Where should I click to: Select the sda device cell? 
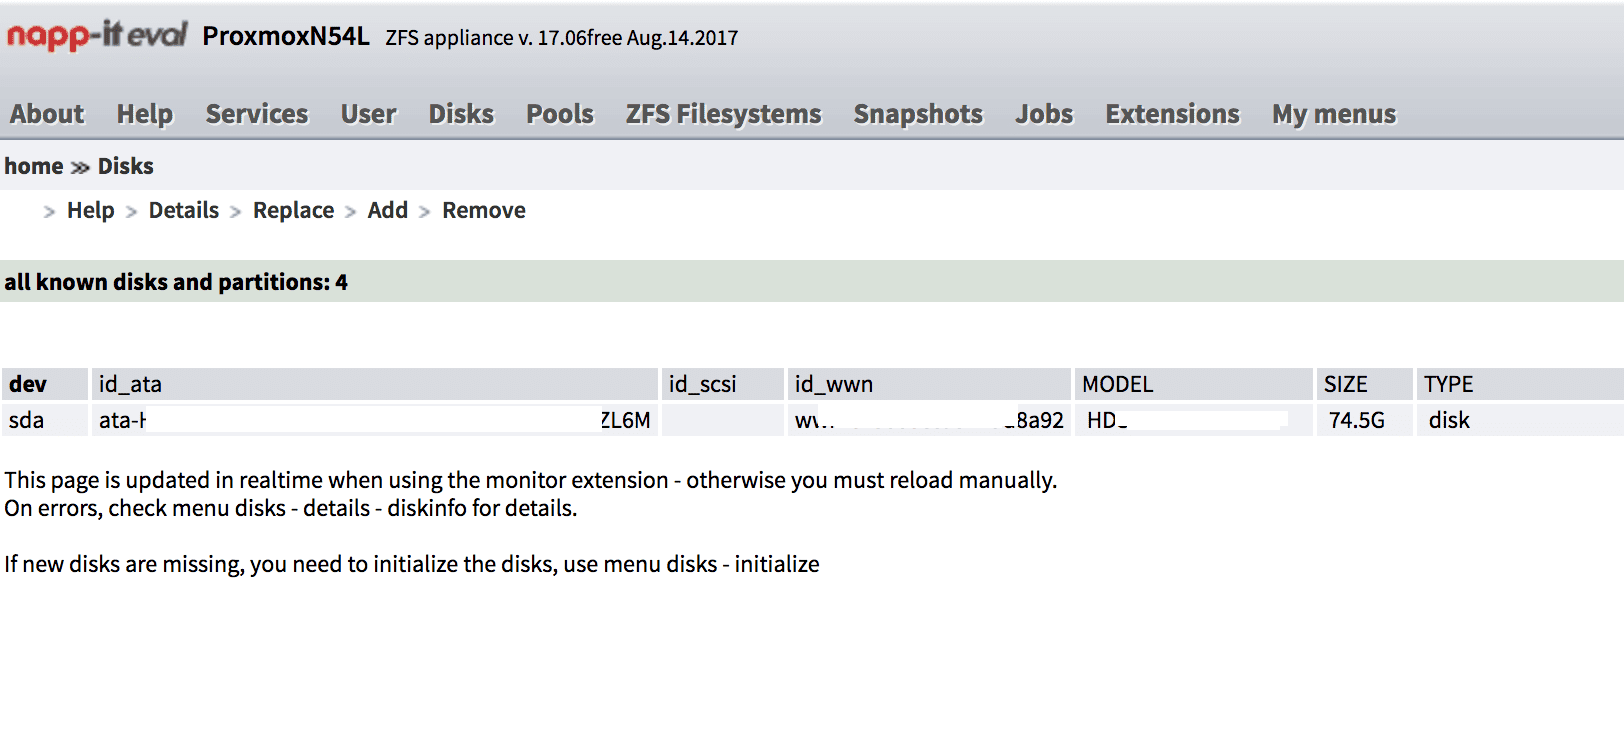(x=45, y=420)
